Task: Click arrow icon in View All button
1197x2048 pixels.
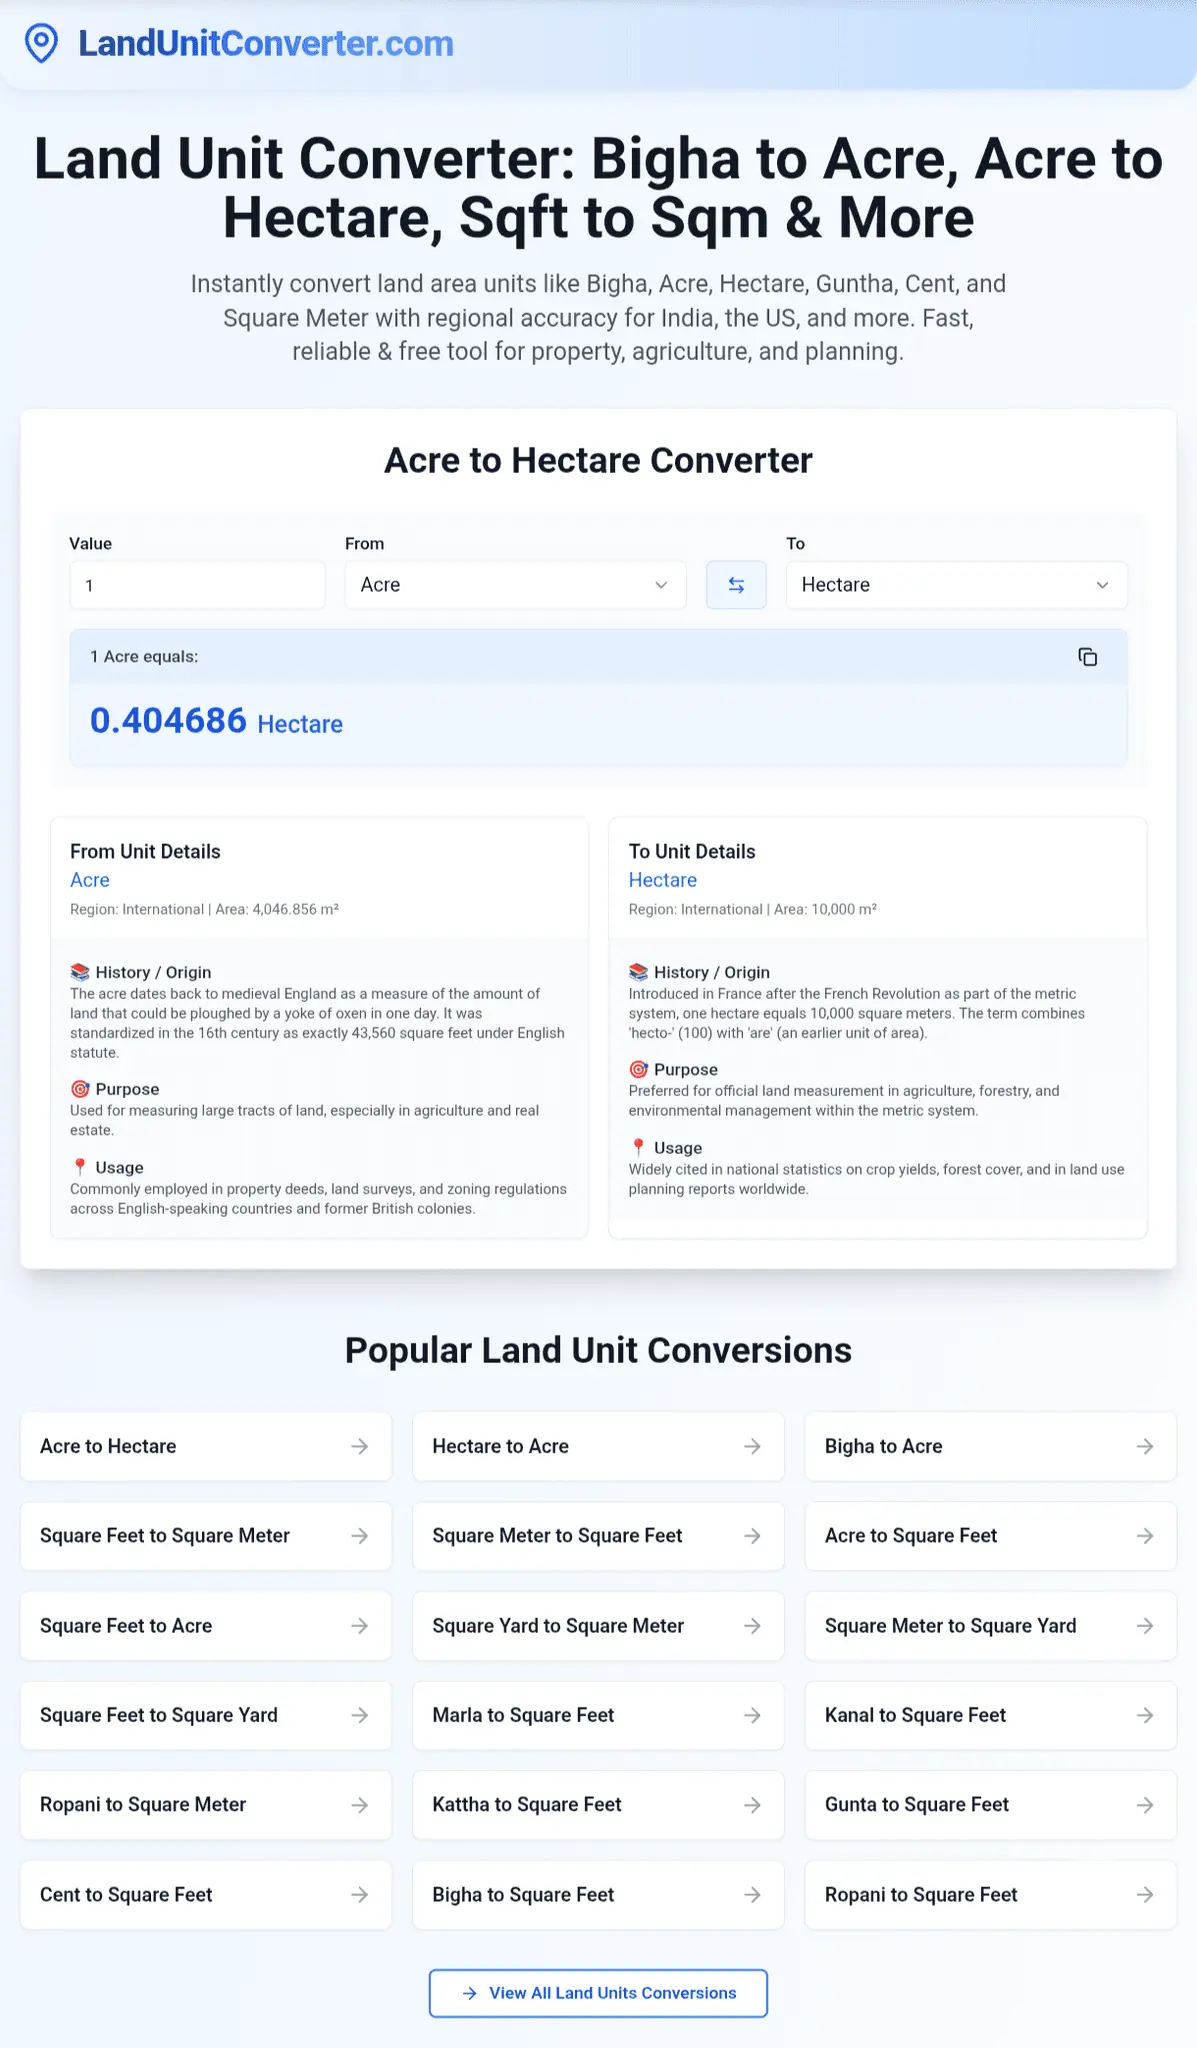Action: (x=470, y=1993)
